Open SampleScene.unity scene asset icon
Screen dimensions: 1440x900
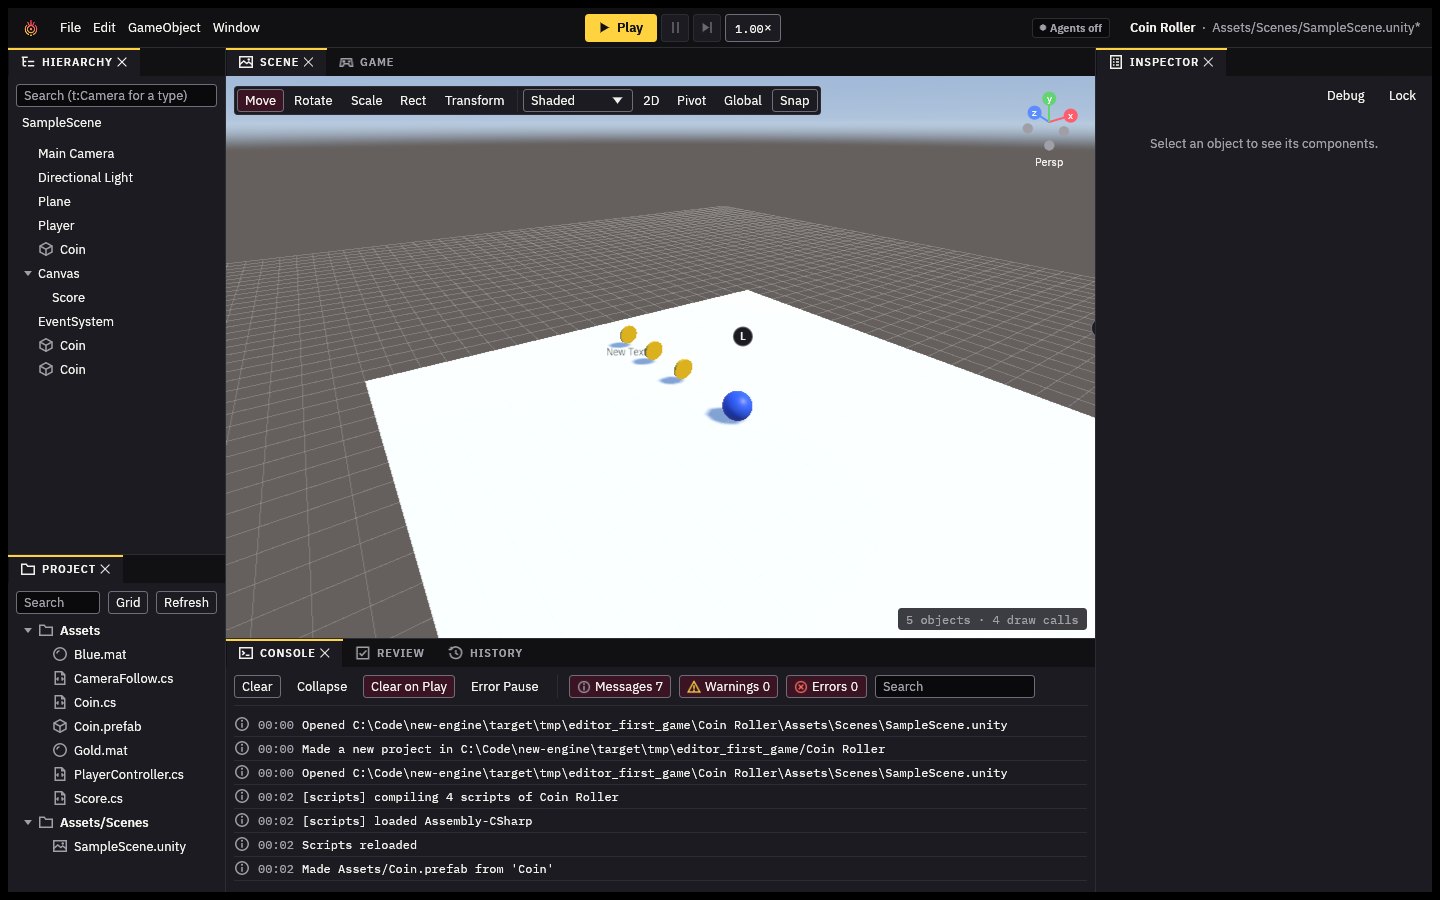(60, 846)
